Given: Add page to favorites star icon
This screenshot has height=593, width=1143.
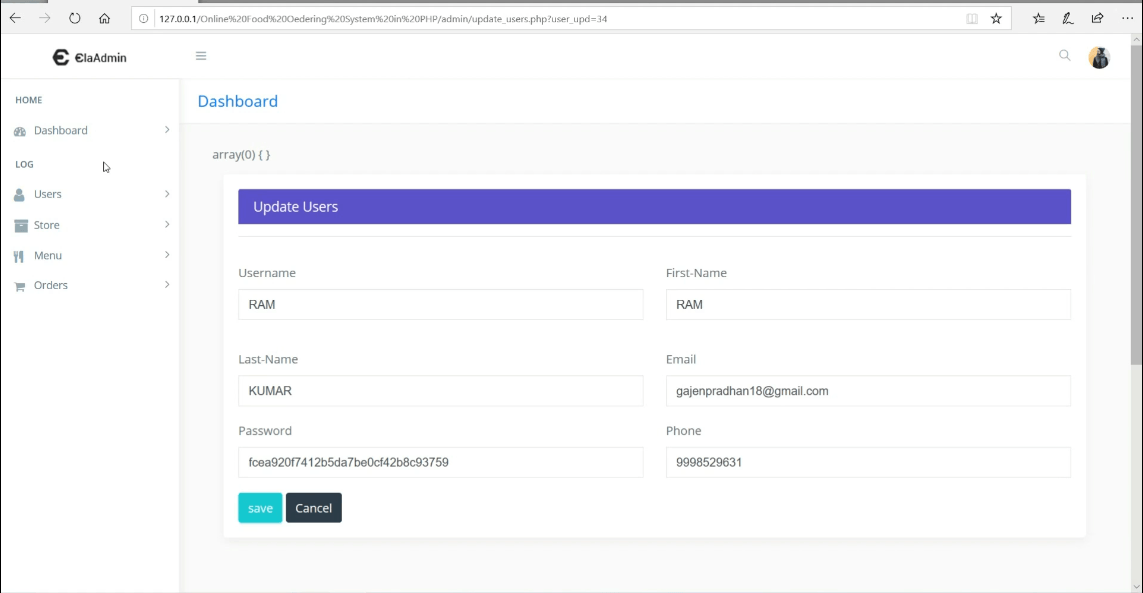Looking at the screenshot, I should (x=996, y=18).
